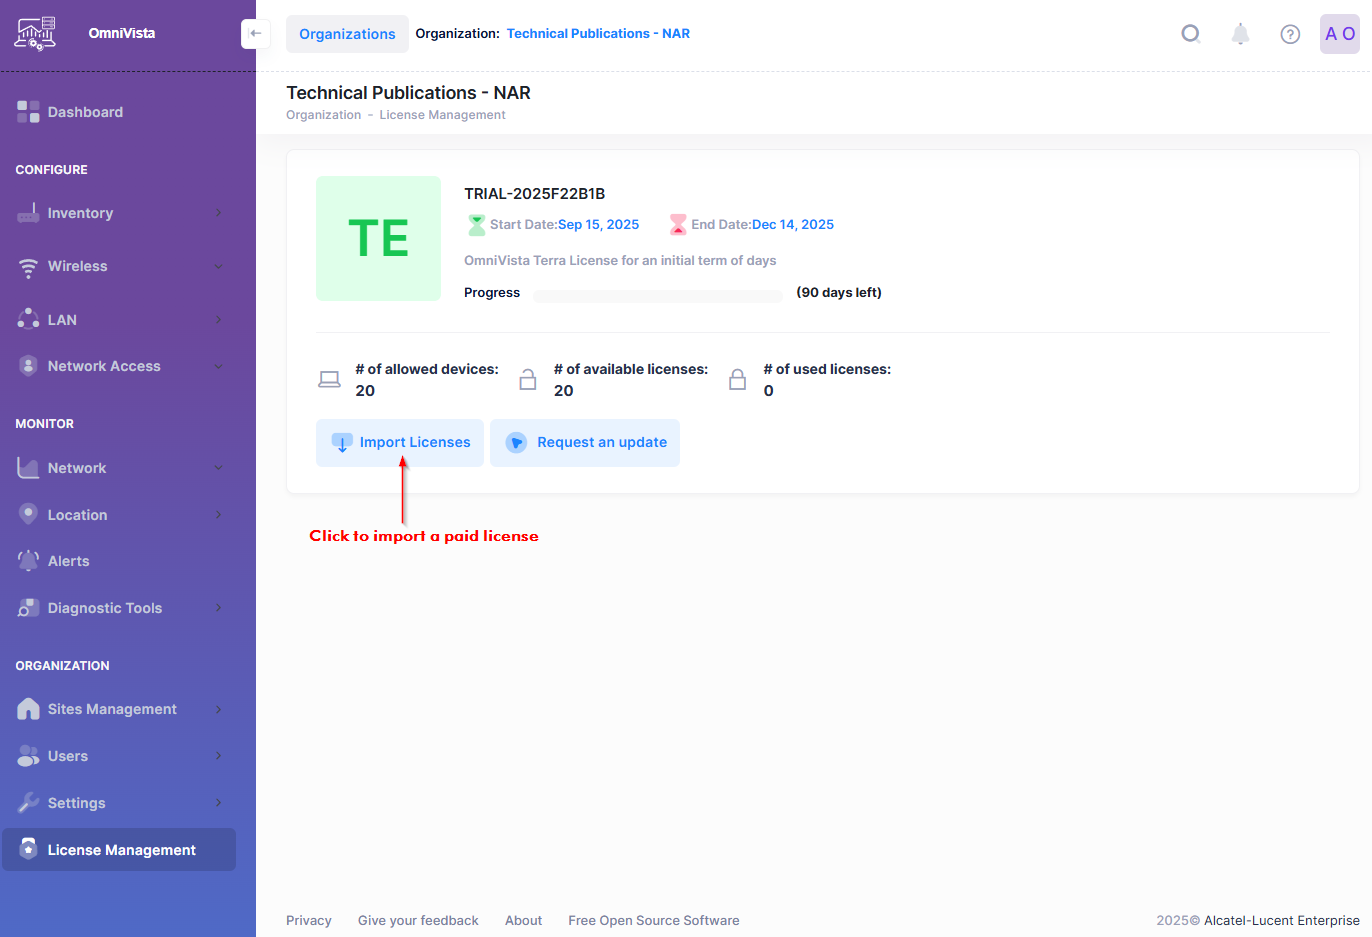Switch to the Organizations tab
Image resolution: width=1372 pixels, height=937 pixels.
point(347,34)
